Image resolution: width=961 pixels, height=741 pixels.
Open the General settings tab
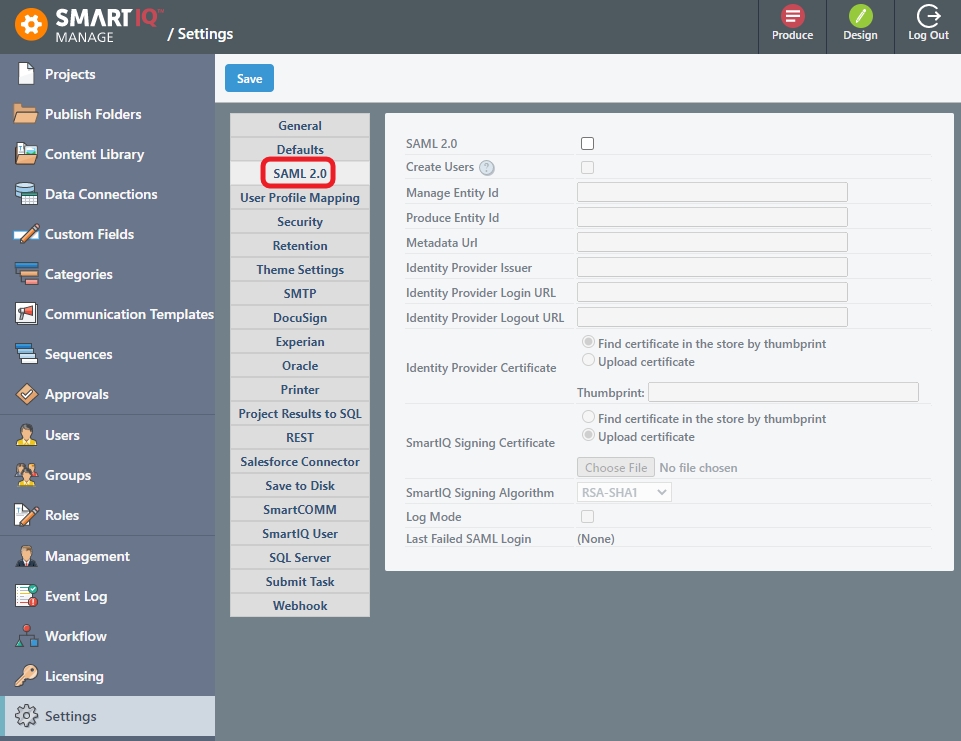[x=300, y=126]
